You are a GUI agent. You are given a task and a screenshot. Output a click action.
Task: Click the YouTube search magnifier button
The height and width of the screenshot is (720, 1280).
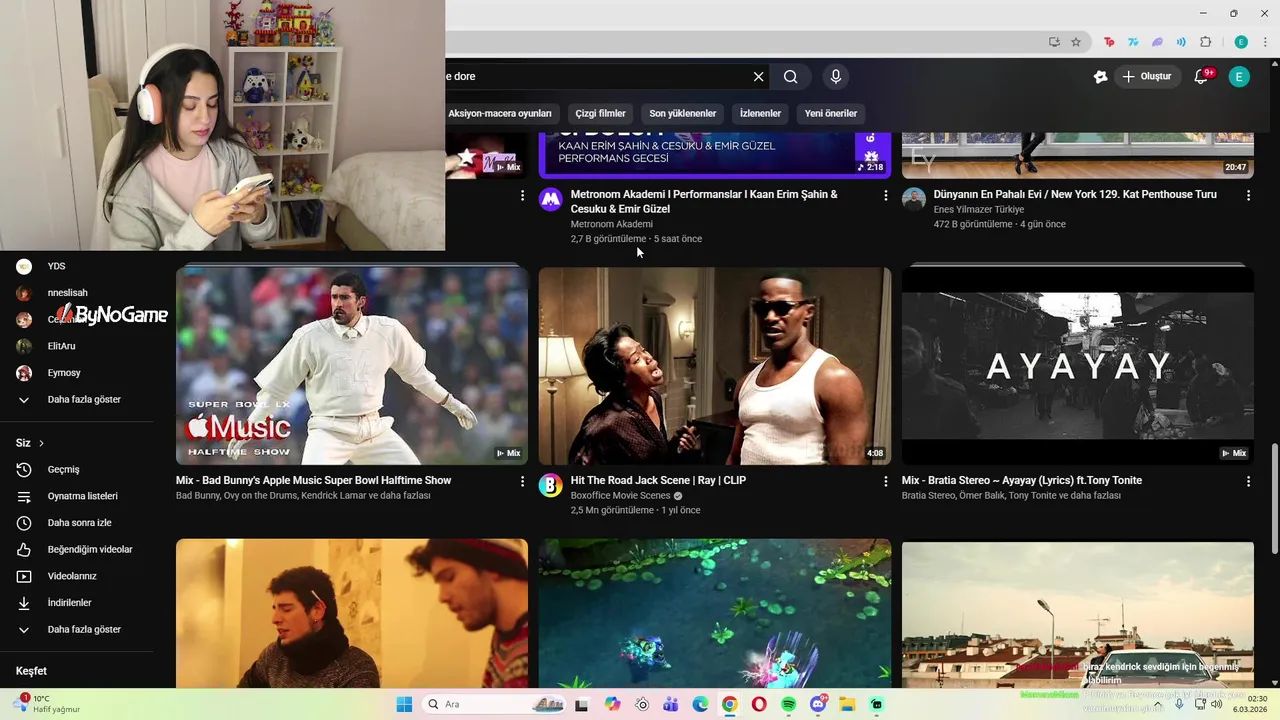coord(791,77)
